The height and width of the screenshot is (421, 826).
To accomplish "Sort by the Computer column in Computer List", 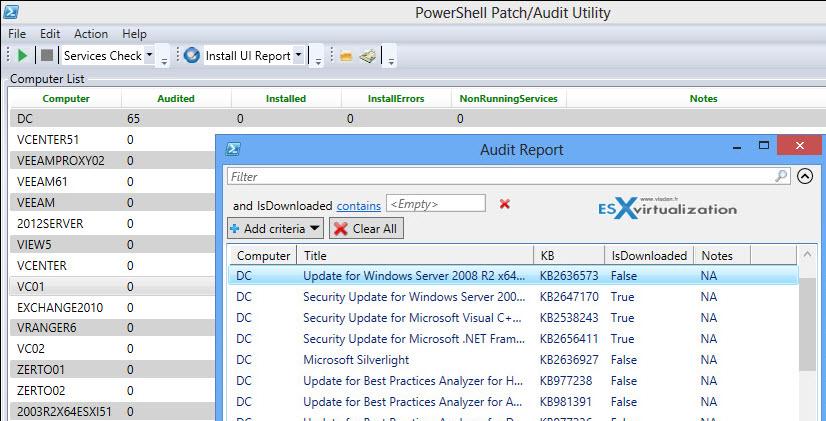I will [66, 99].
